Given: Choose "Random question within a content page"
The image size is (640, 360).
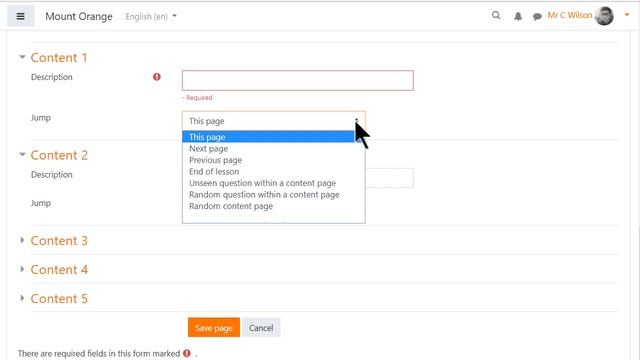Looking at the screenshot, I should point(273,194).
